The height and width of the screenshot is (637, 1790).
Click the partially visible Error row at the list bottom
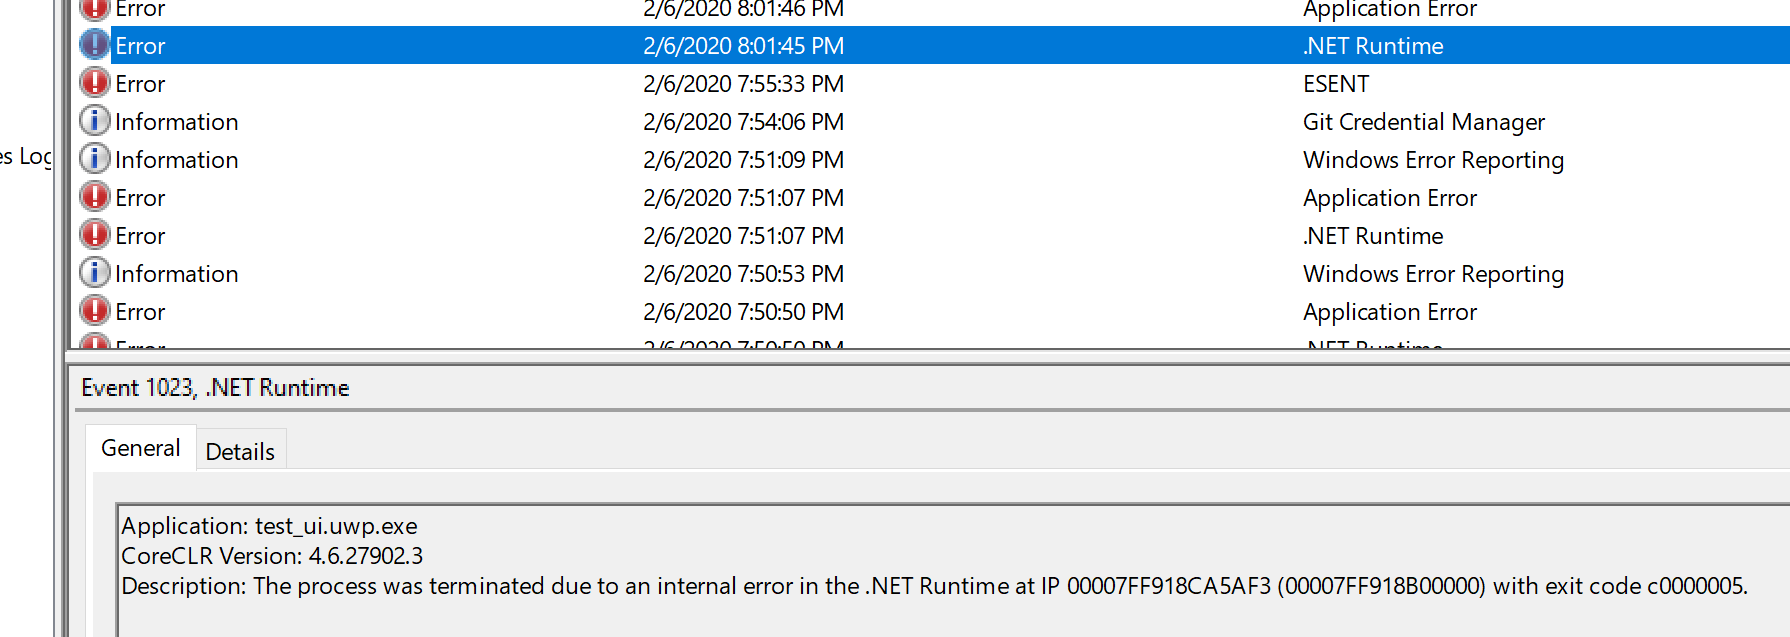(600, 344)
